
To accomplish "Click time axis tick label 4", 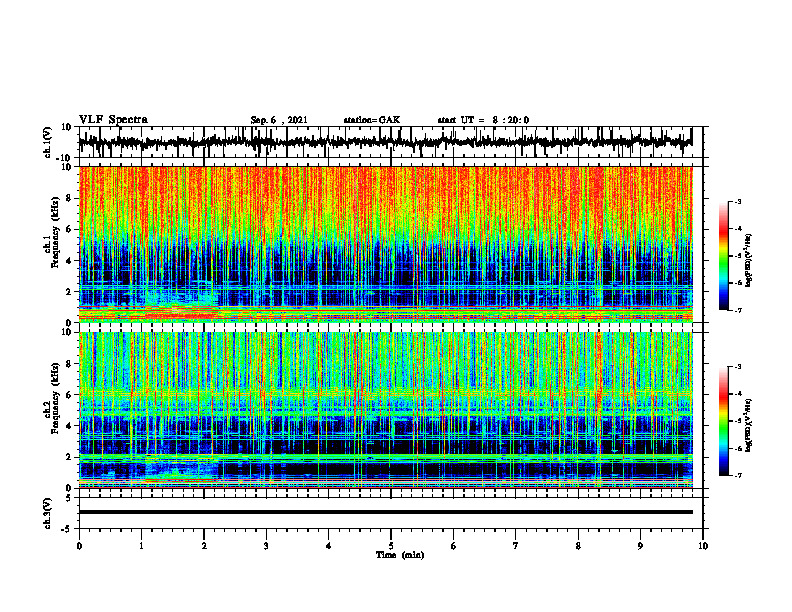I will click(x=329, y=546).
